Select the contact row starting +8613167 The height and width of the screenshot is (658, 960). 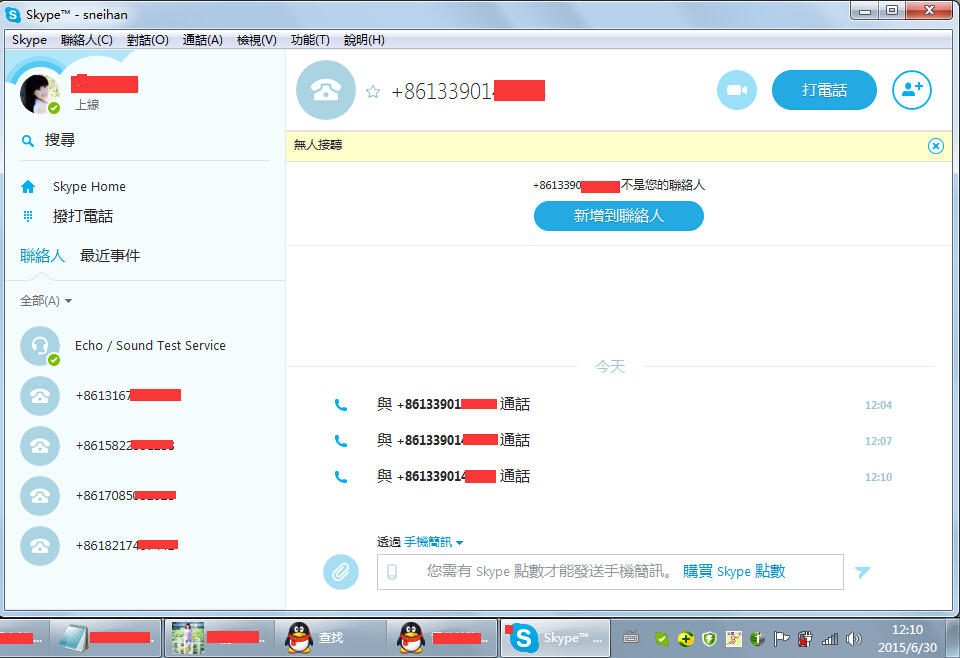click(144, 396)
